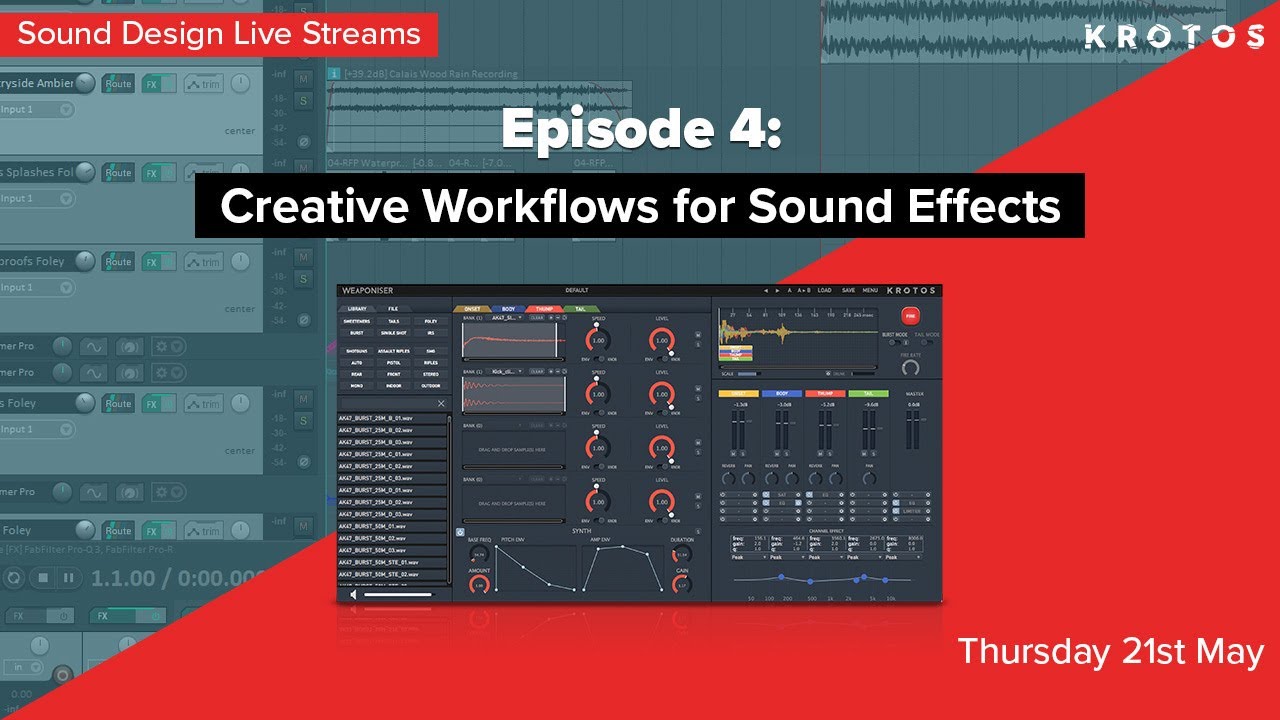
Task: Click trim button on ryside Ambience track
Action: [204, 84]
